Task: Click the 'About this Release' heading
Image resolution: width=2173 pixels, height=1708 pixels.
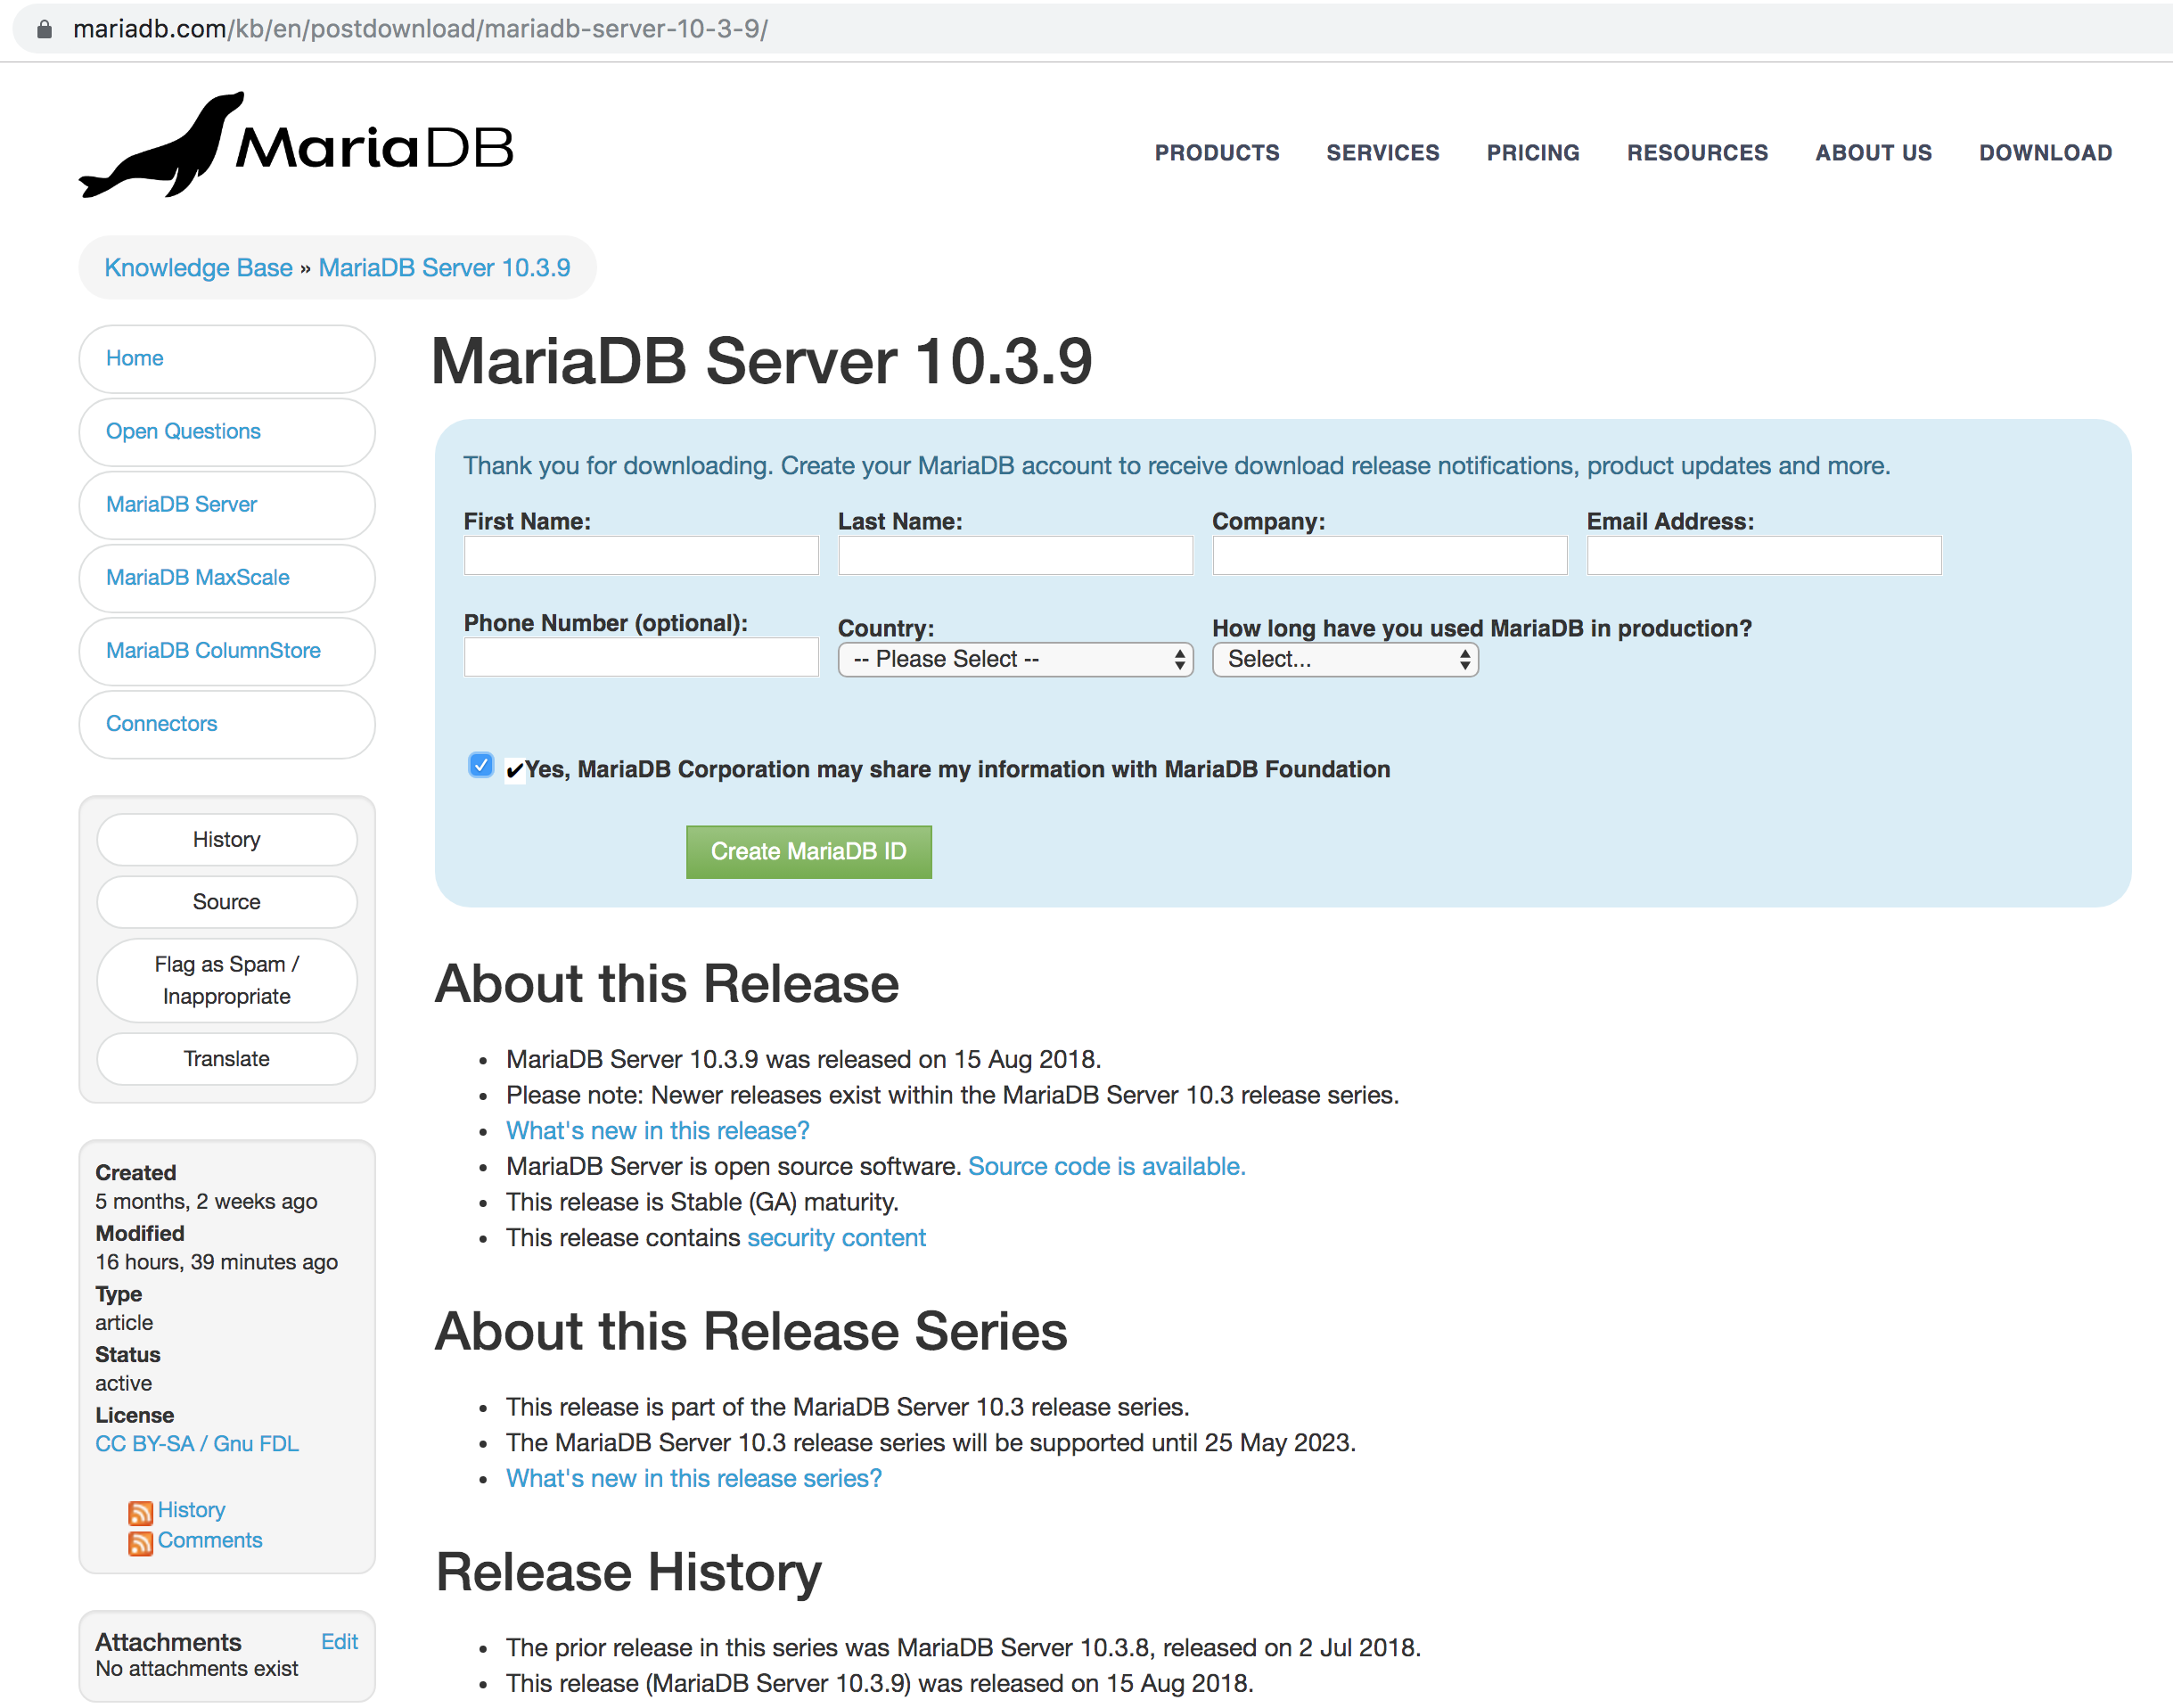Action: 667,984
